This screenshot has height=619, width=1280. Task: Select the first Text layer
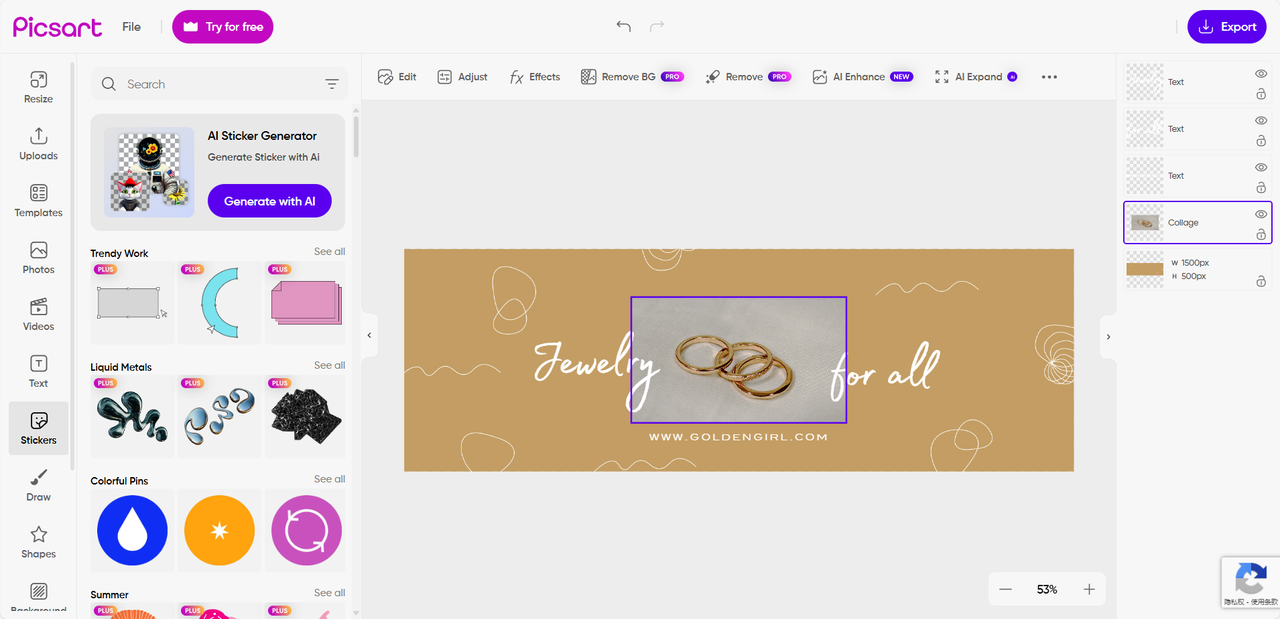pos(1198,82)
